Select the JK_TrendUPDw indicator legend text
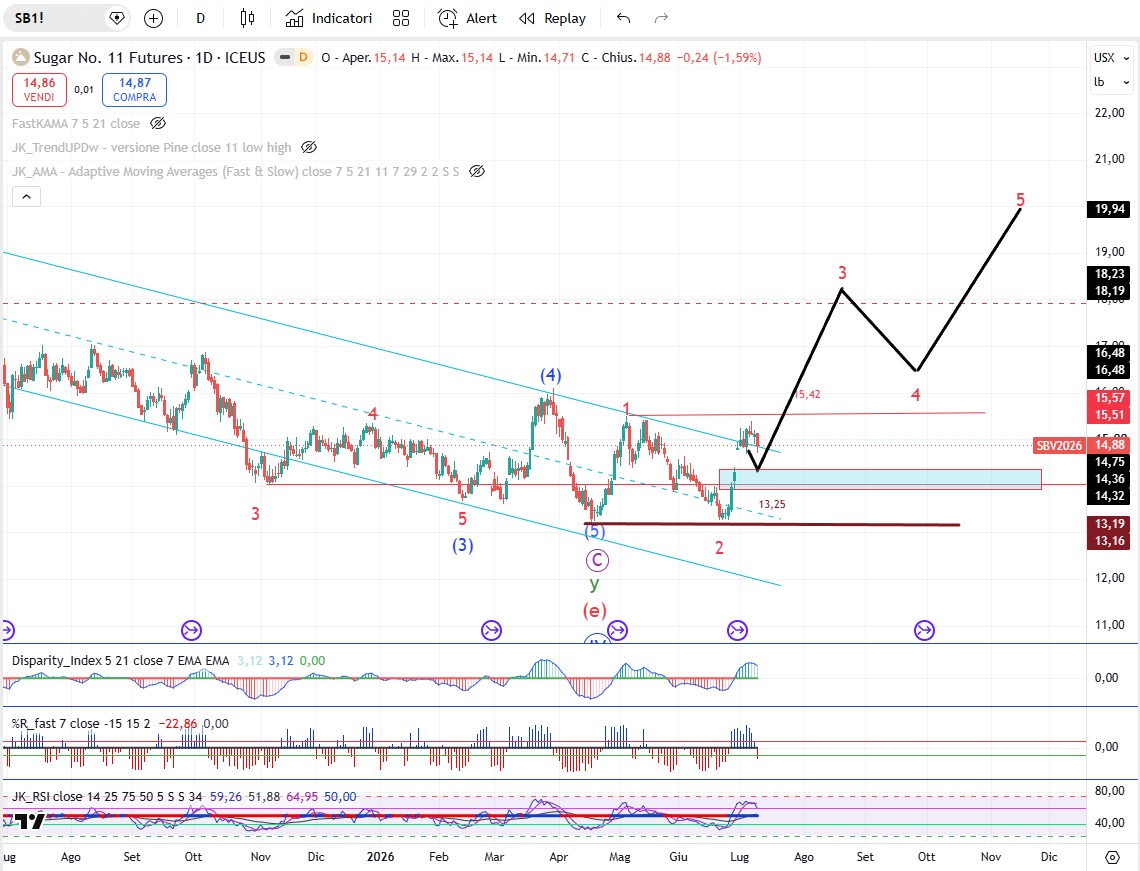The width and height of the screenshot is (1140, 871). [x=151, y=148]
